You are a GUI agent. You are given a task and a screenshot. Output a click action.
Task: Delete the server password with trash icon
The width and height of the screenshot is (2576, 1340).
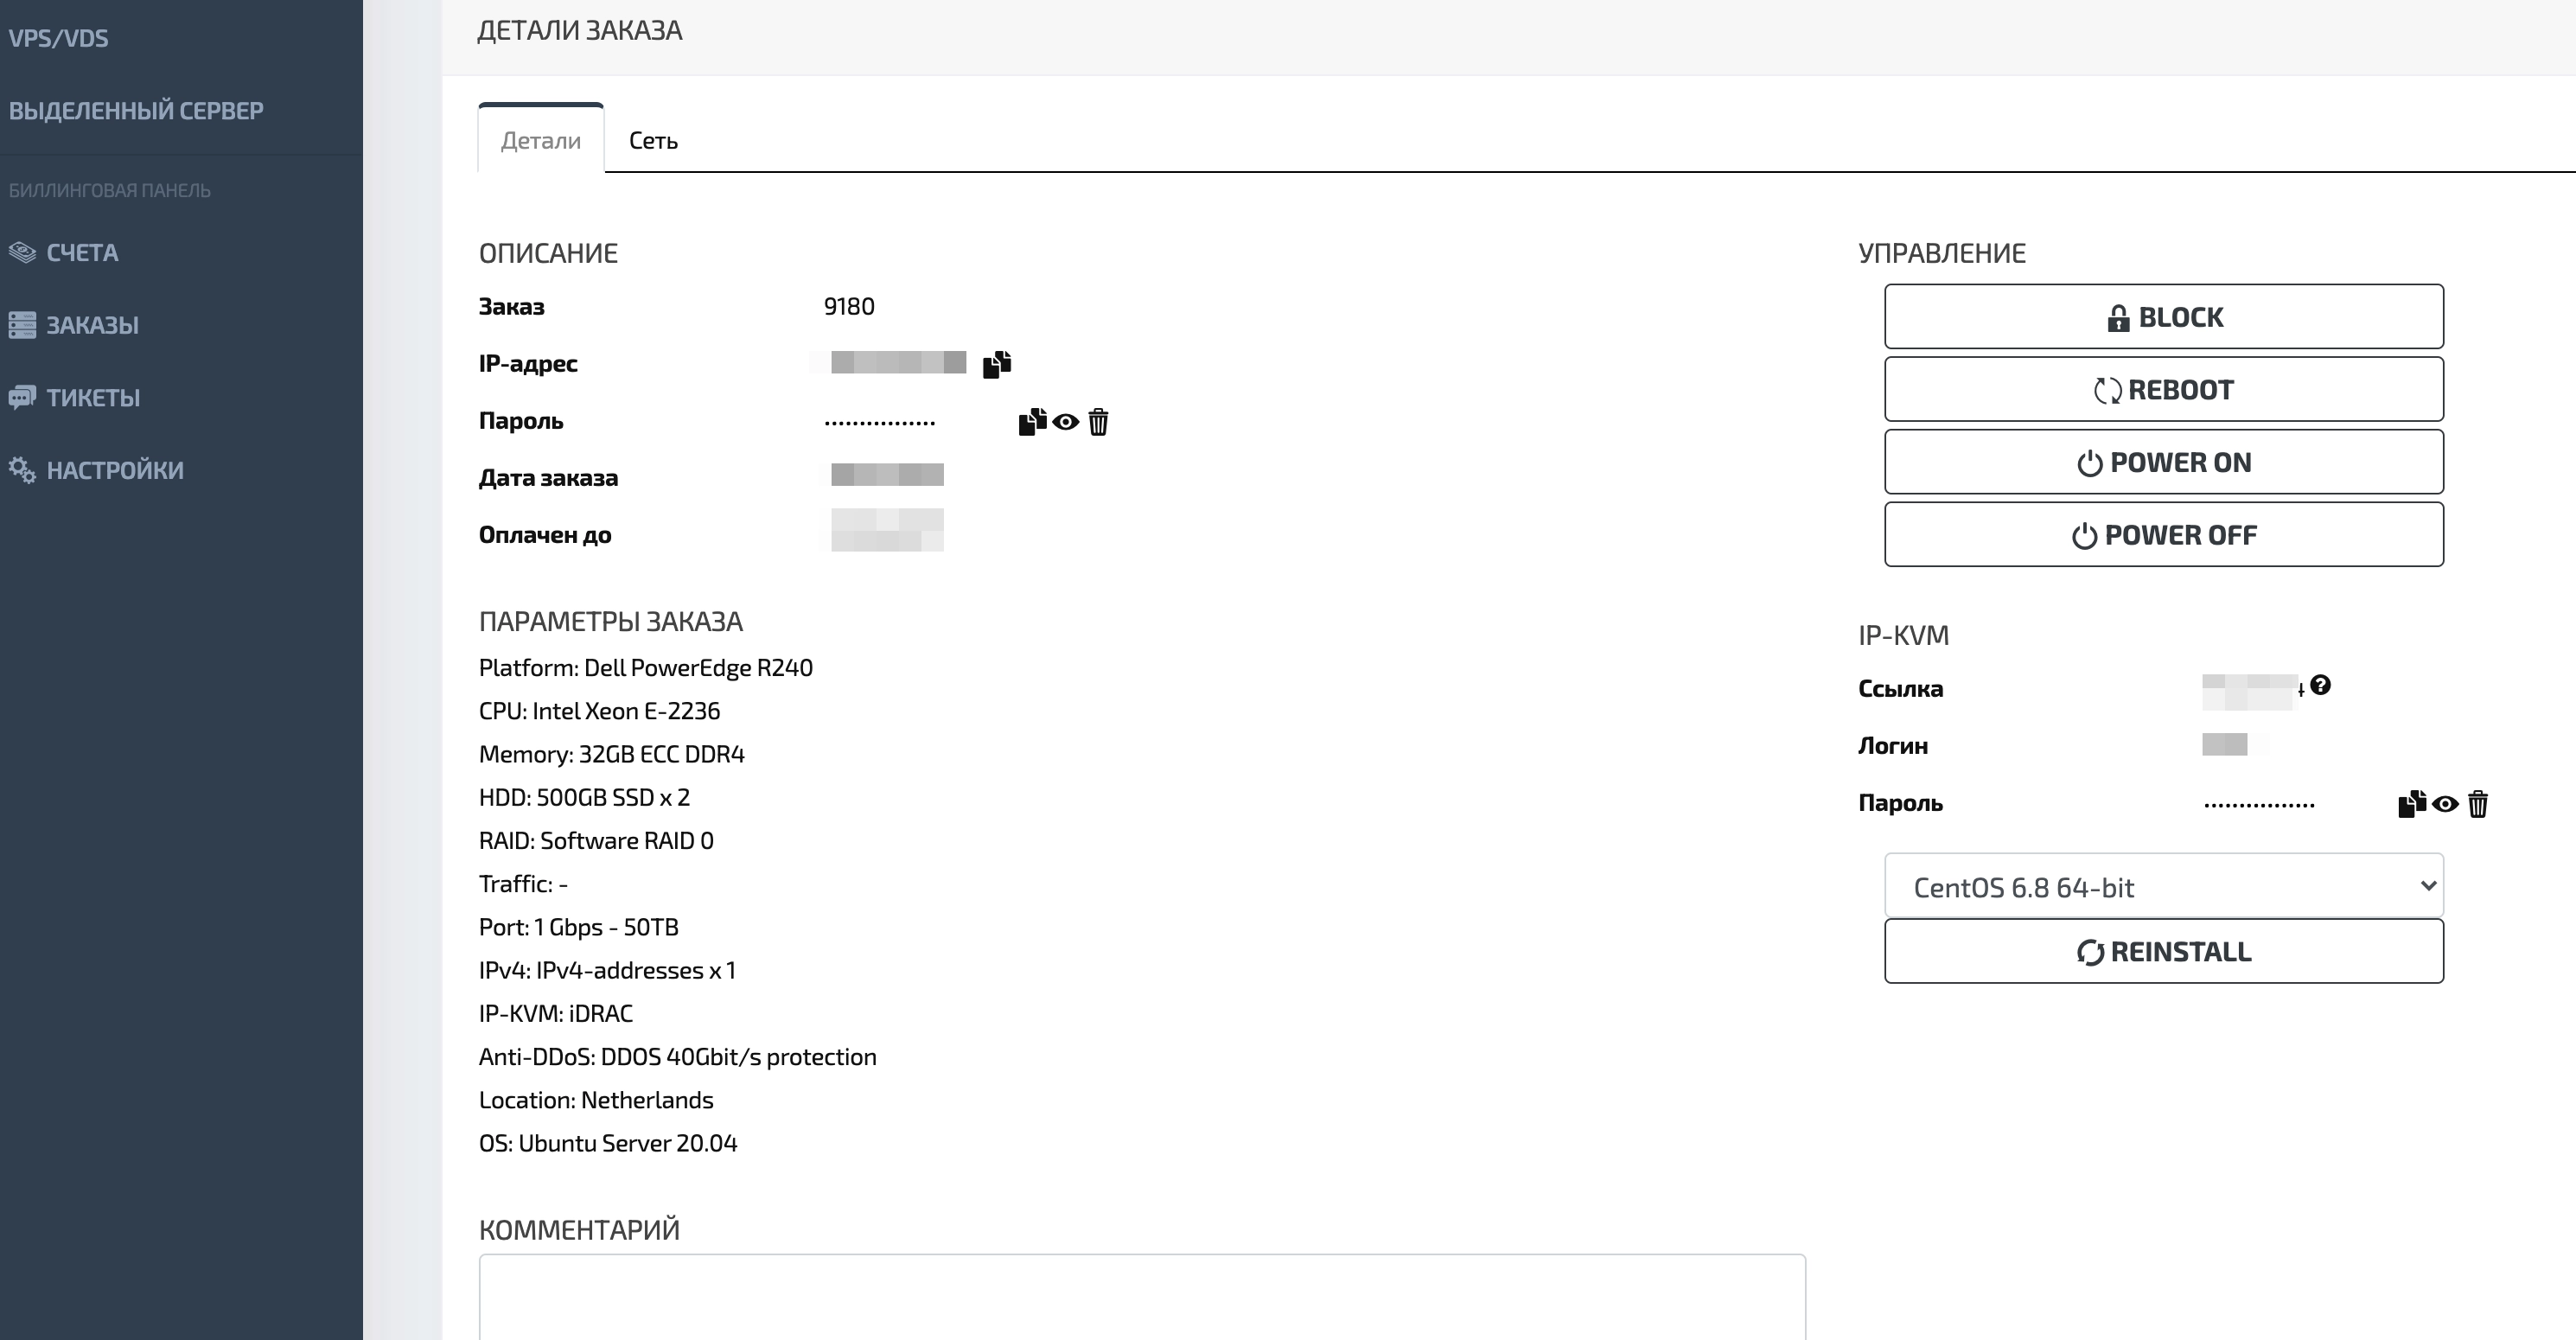pos(1098,422)
